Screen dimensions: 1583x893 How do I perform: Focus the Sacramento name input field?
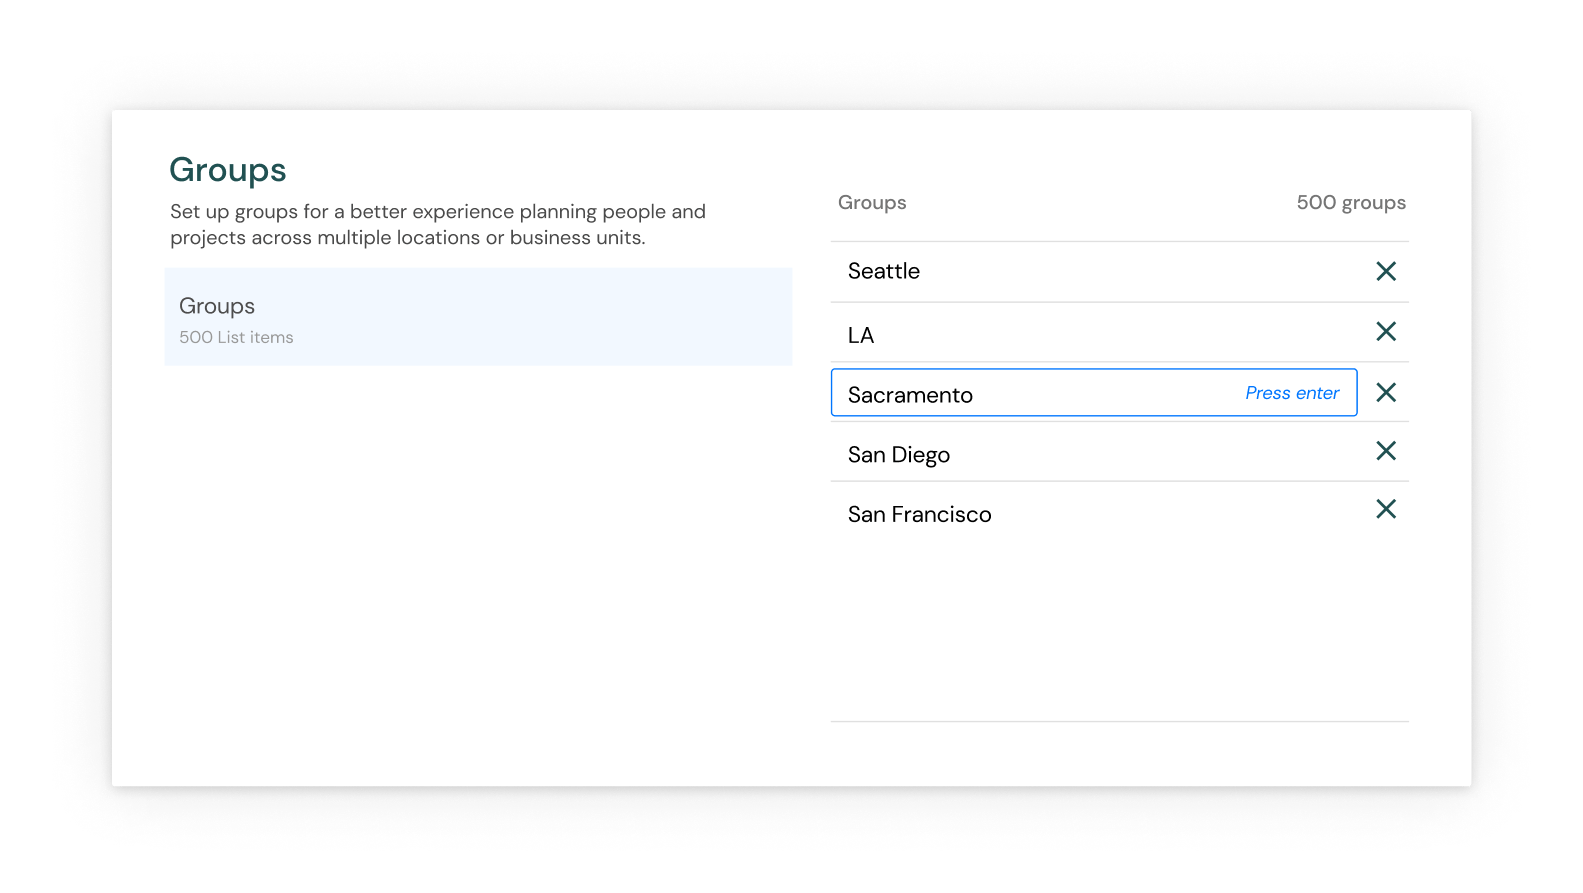(1093, 393)
